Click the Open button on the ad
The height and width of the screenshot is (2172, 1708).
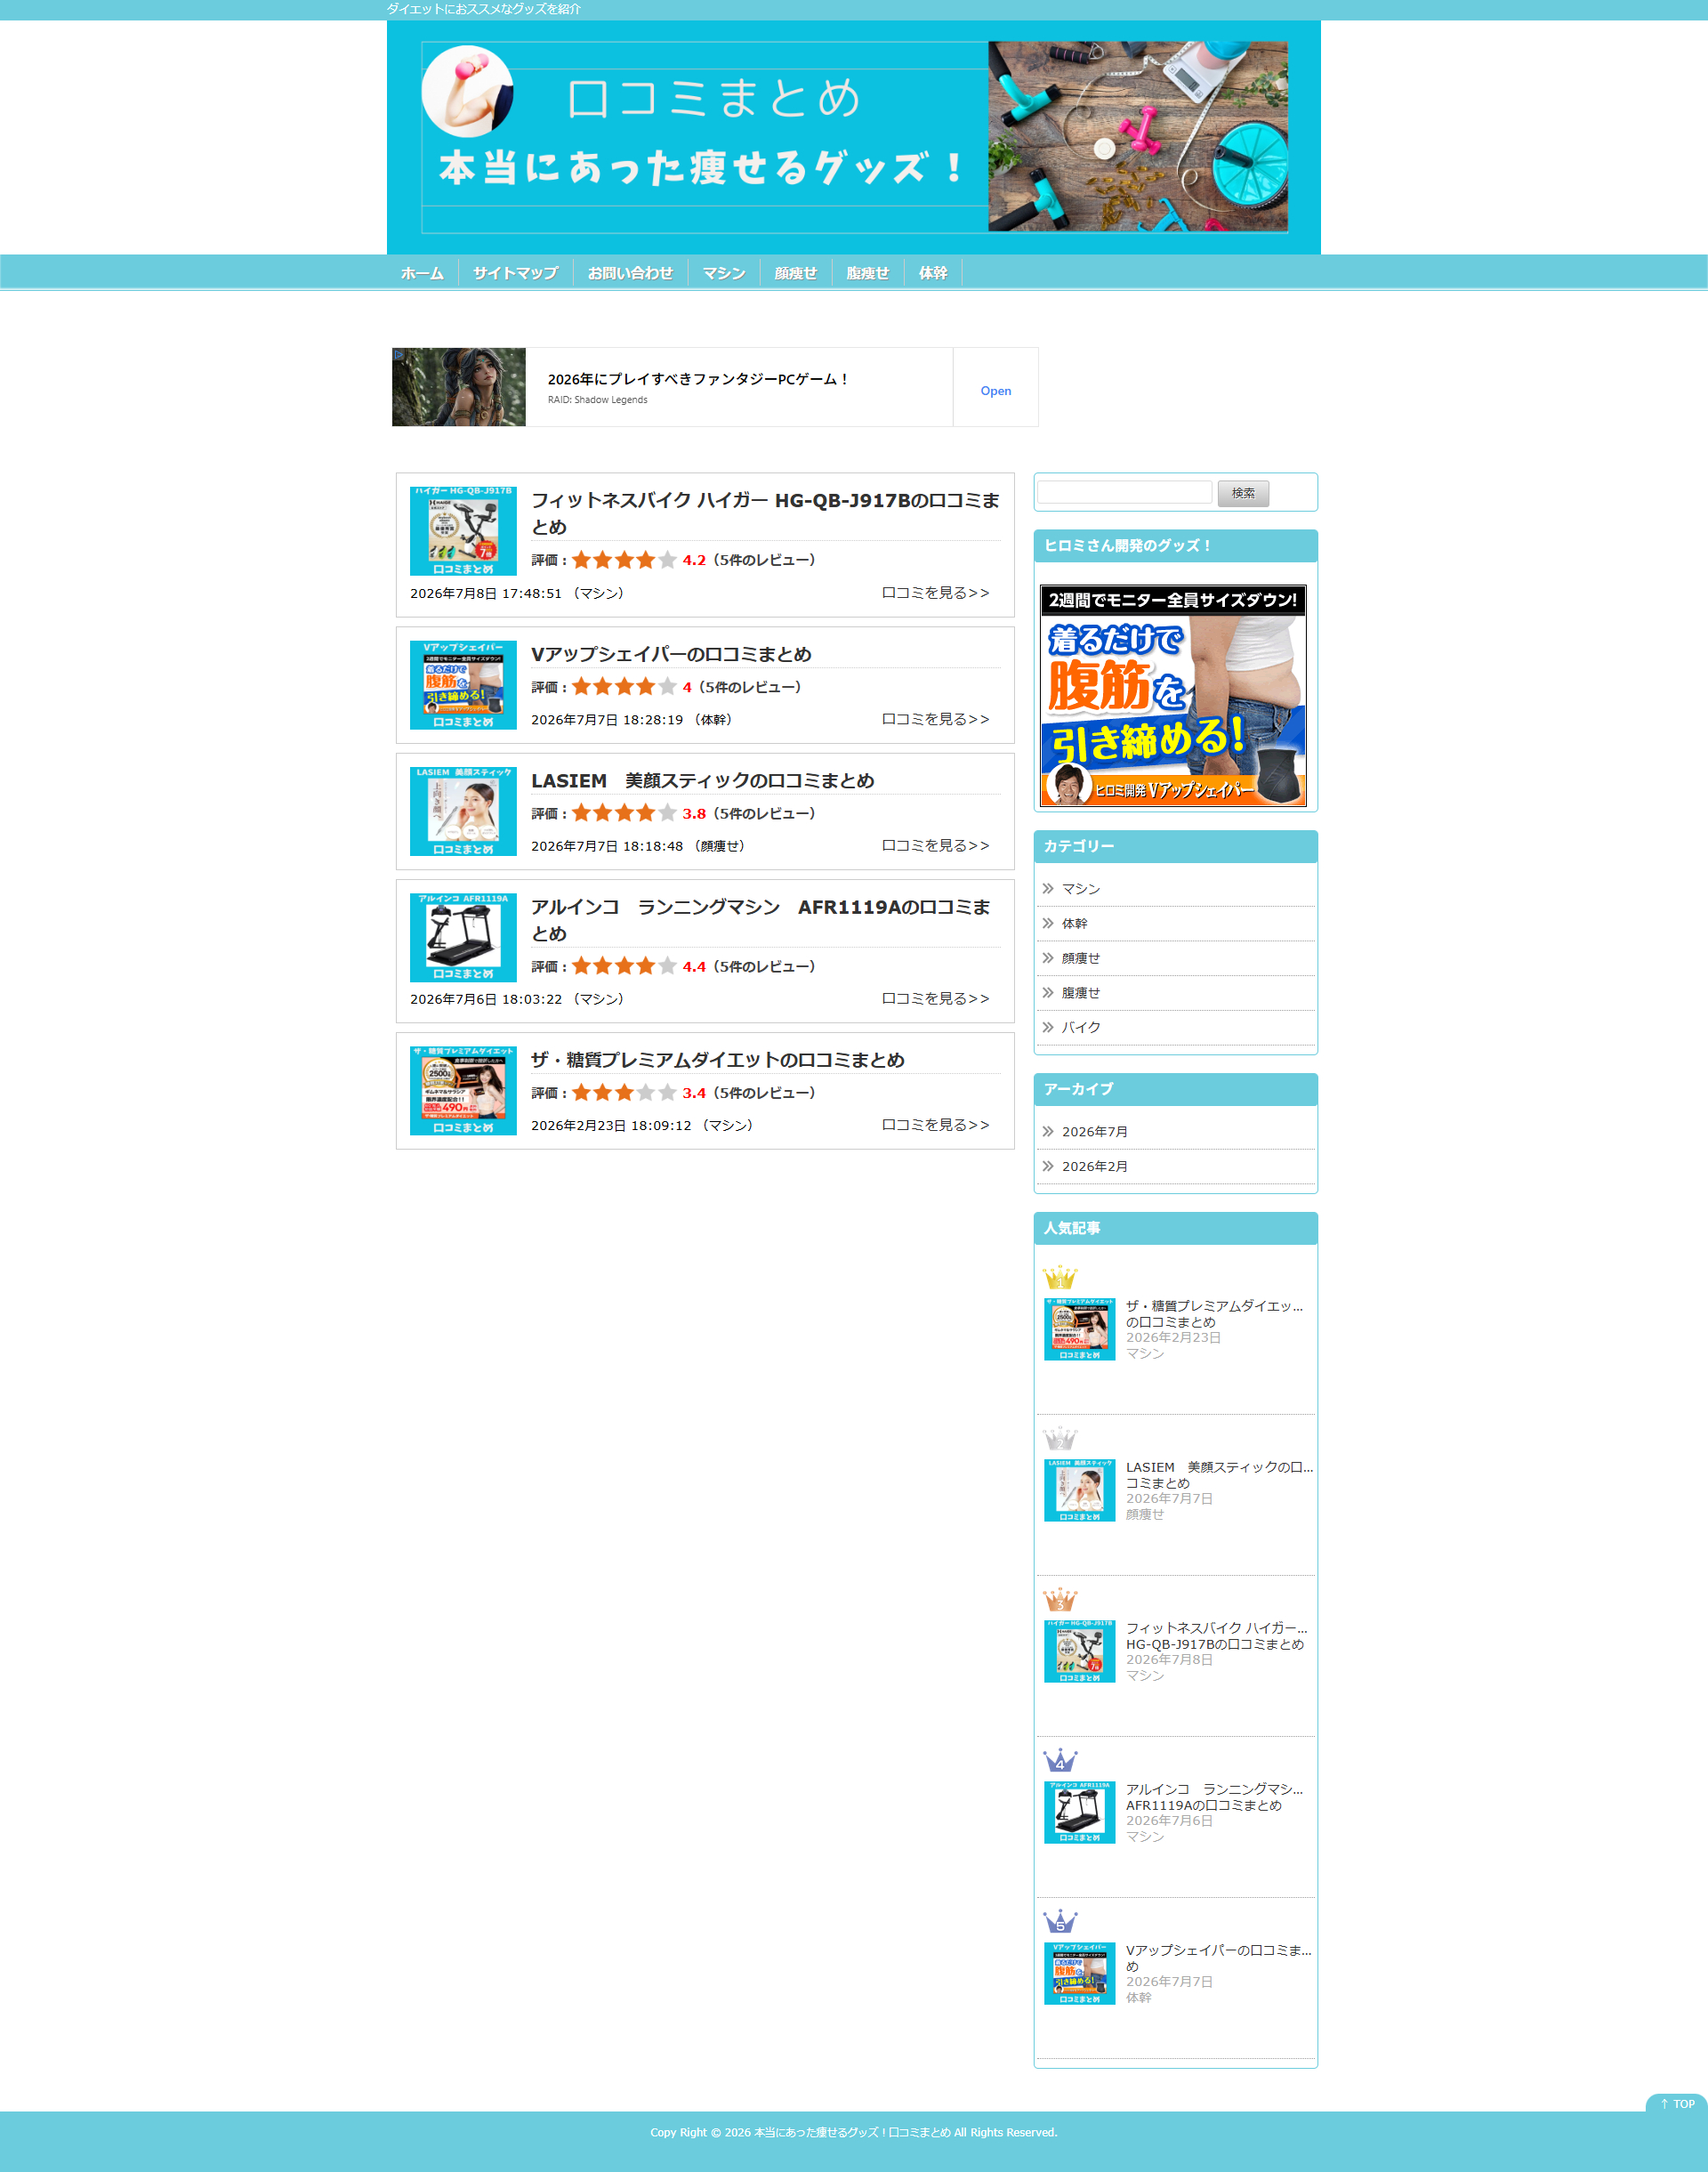995,391
